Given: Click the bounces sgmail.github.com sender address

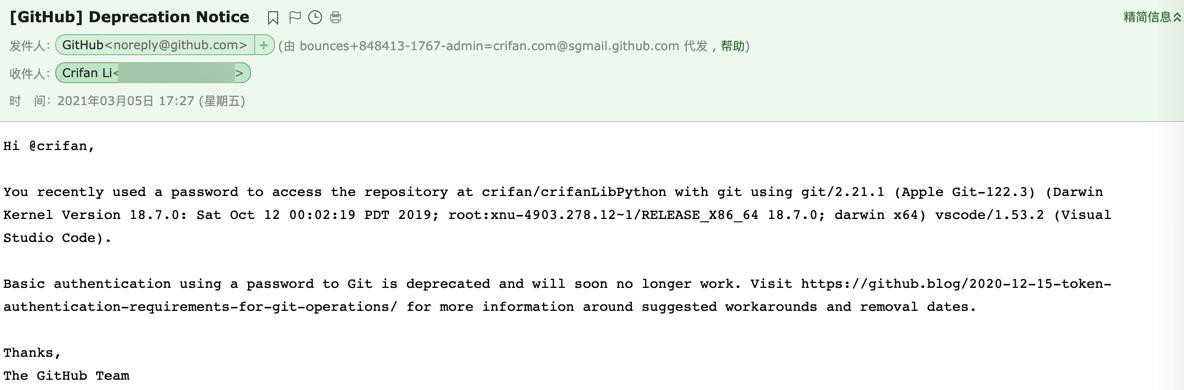Looking at the screenshot, I should (x=489, y=46).
